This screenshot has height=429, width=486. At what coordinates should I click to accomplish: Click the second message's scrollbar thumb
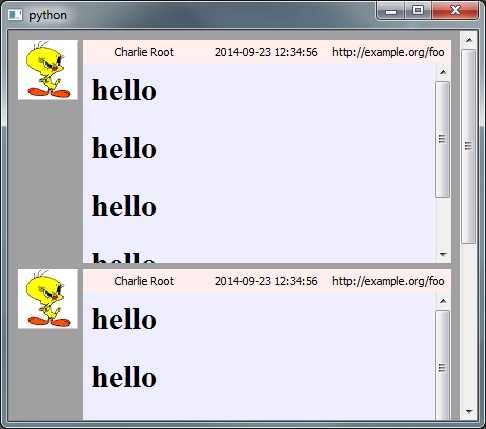pos(443,365)
